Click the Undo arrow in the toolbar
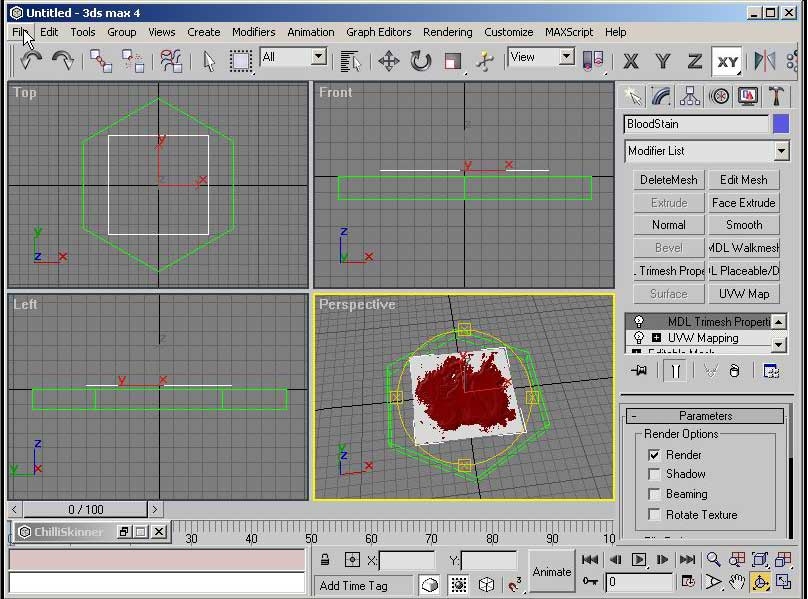 coord(31,60)
